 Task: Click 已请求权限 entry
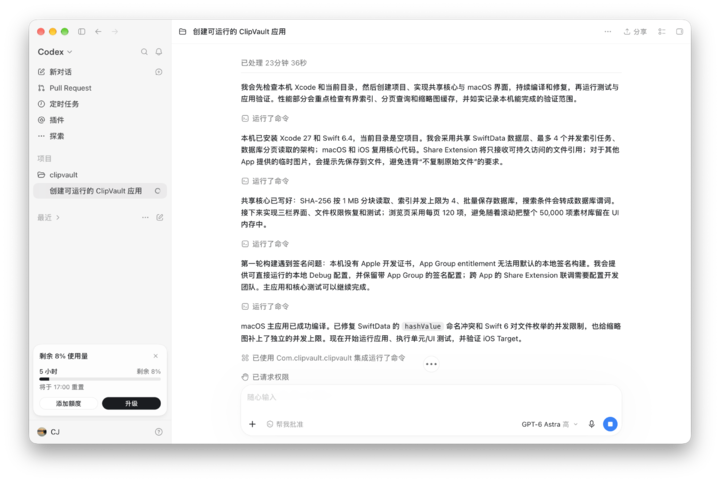[x=265, y=377]
